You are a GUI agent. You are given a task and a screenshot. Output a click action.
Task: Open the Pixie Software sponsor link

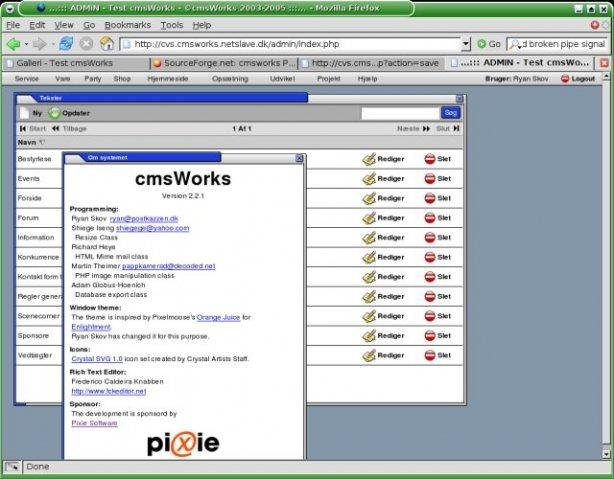point(94,423)
